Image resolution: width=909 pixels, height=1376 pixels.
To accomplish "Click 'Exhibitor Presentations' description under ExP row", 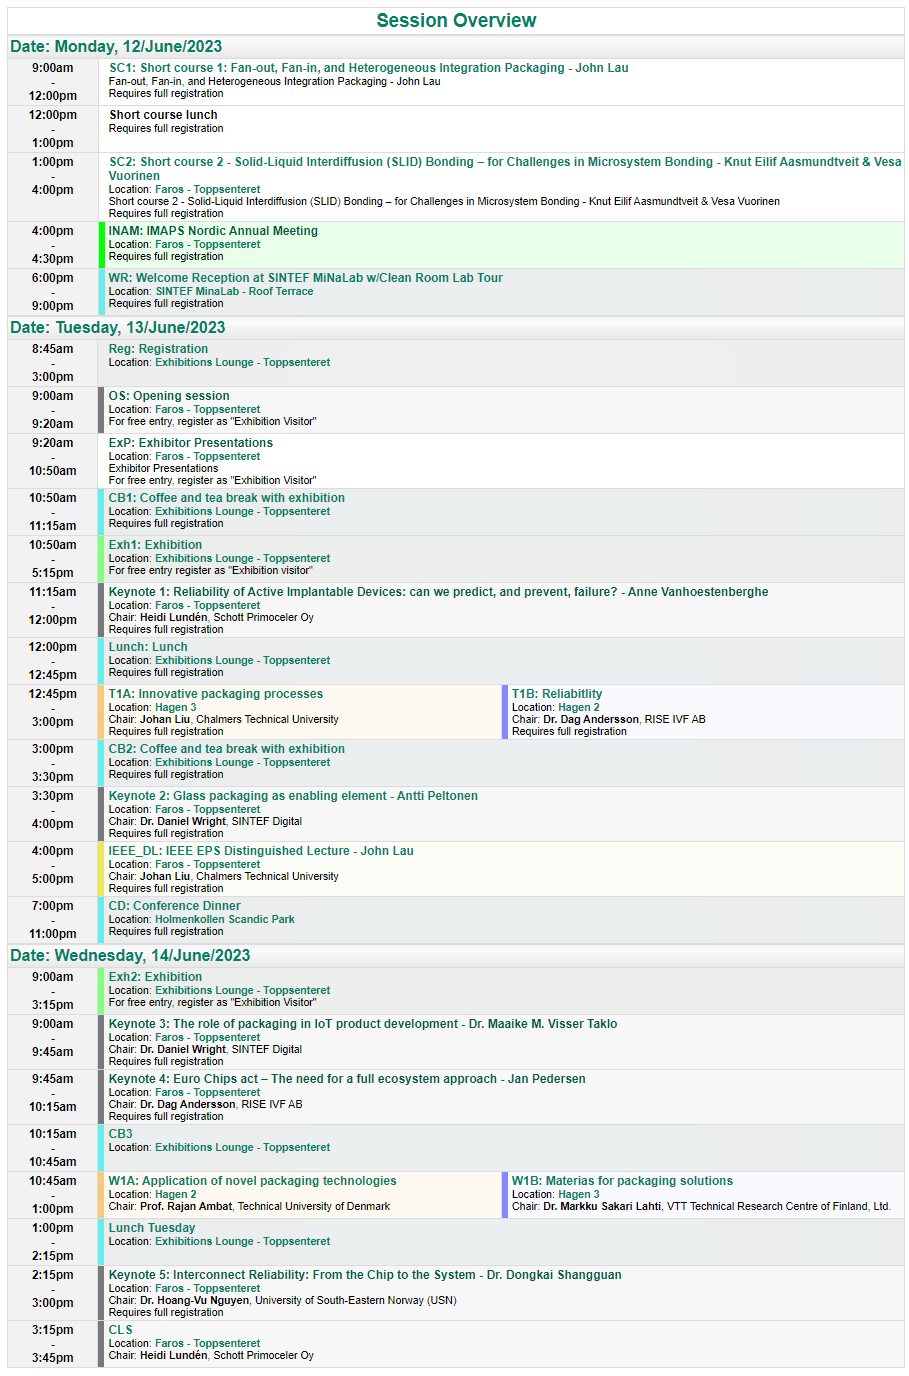I will [x=163, y=468].
